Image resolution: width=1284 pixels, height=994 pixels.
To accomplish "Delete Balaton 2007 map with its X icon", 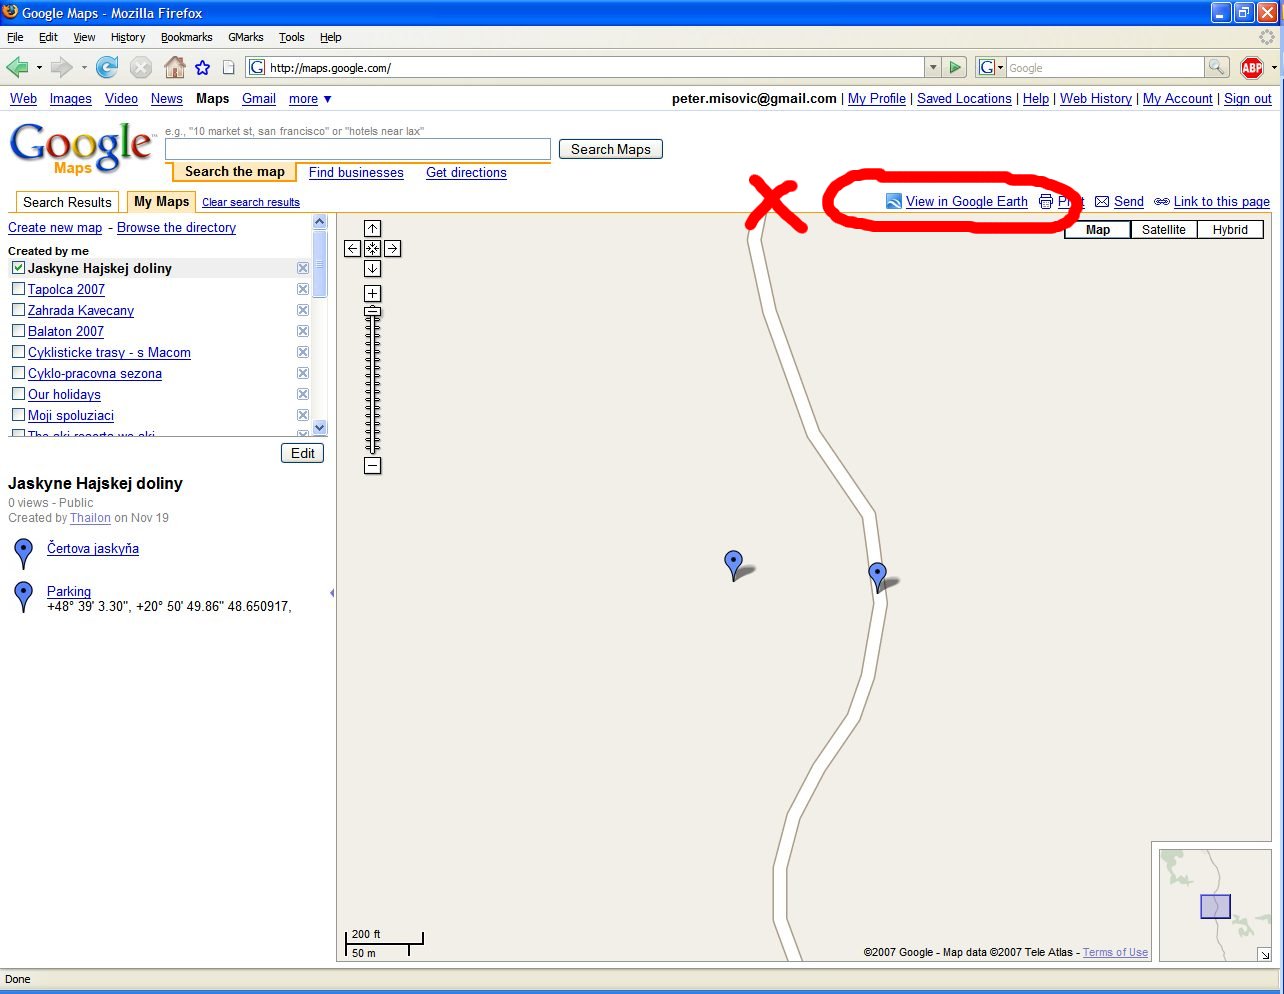I will coord(303,331).
